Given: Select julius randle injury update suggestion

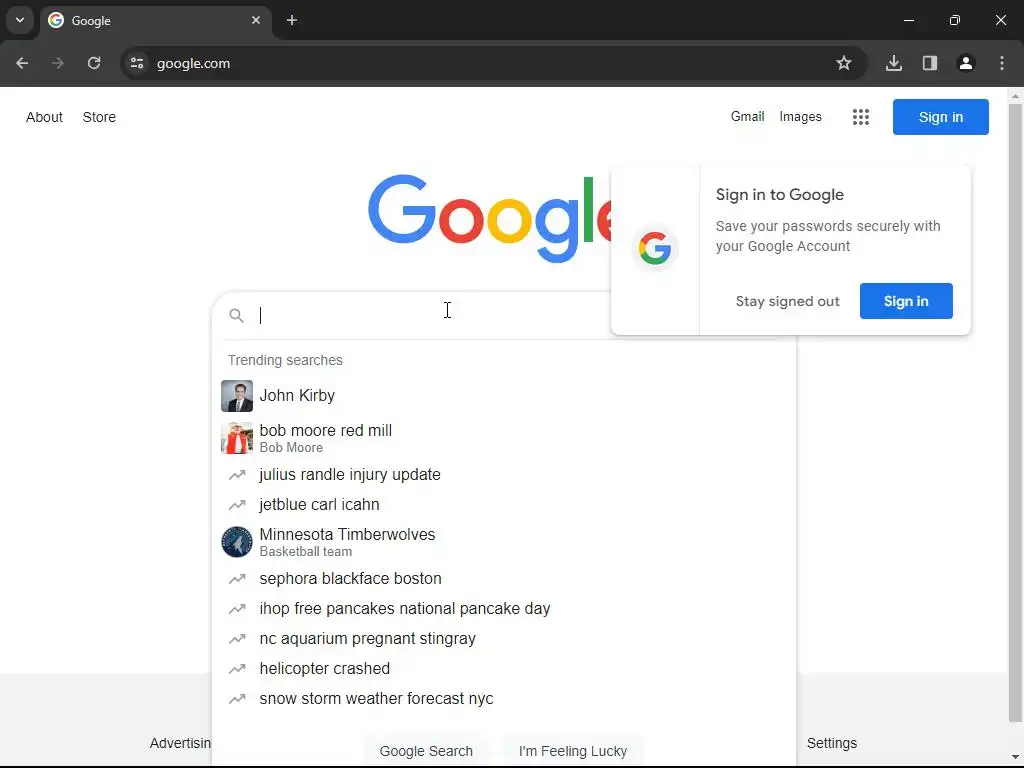Looking at the screenshot, I should (504, 475).
